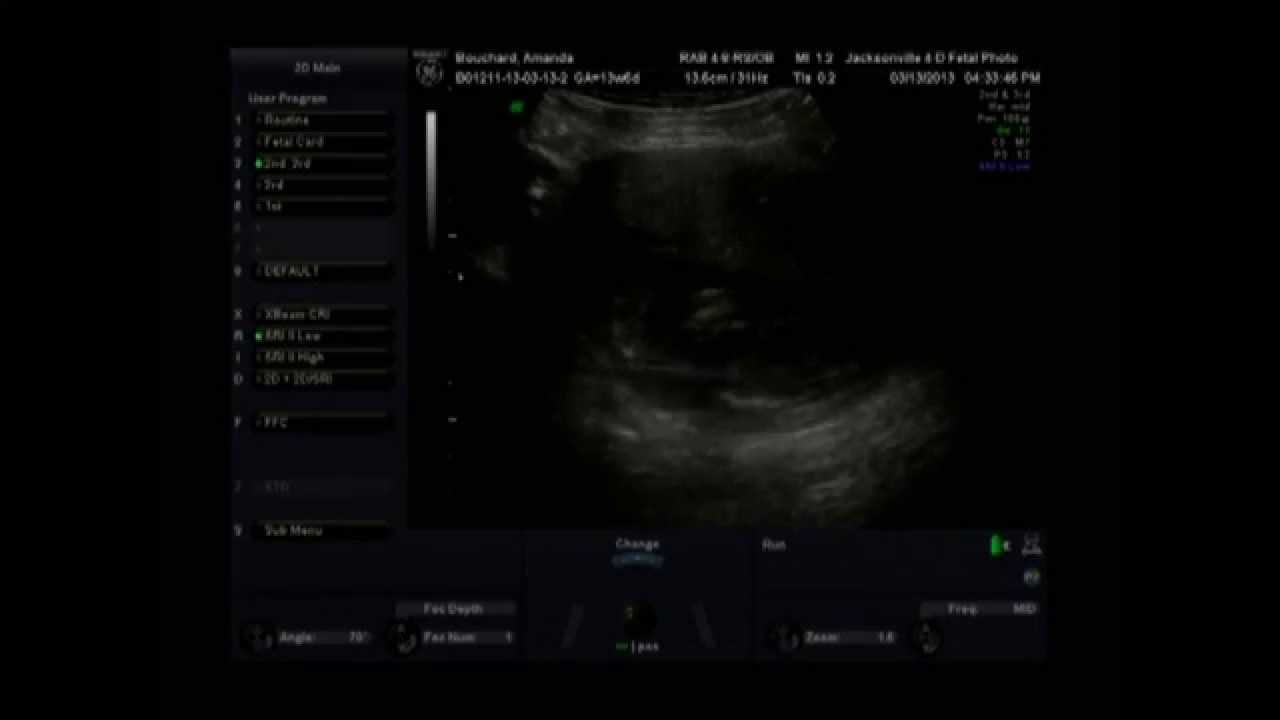1280x720 pixels.
Task: Select the 2nd 3rd user program
Action: [x=322, y=163]
